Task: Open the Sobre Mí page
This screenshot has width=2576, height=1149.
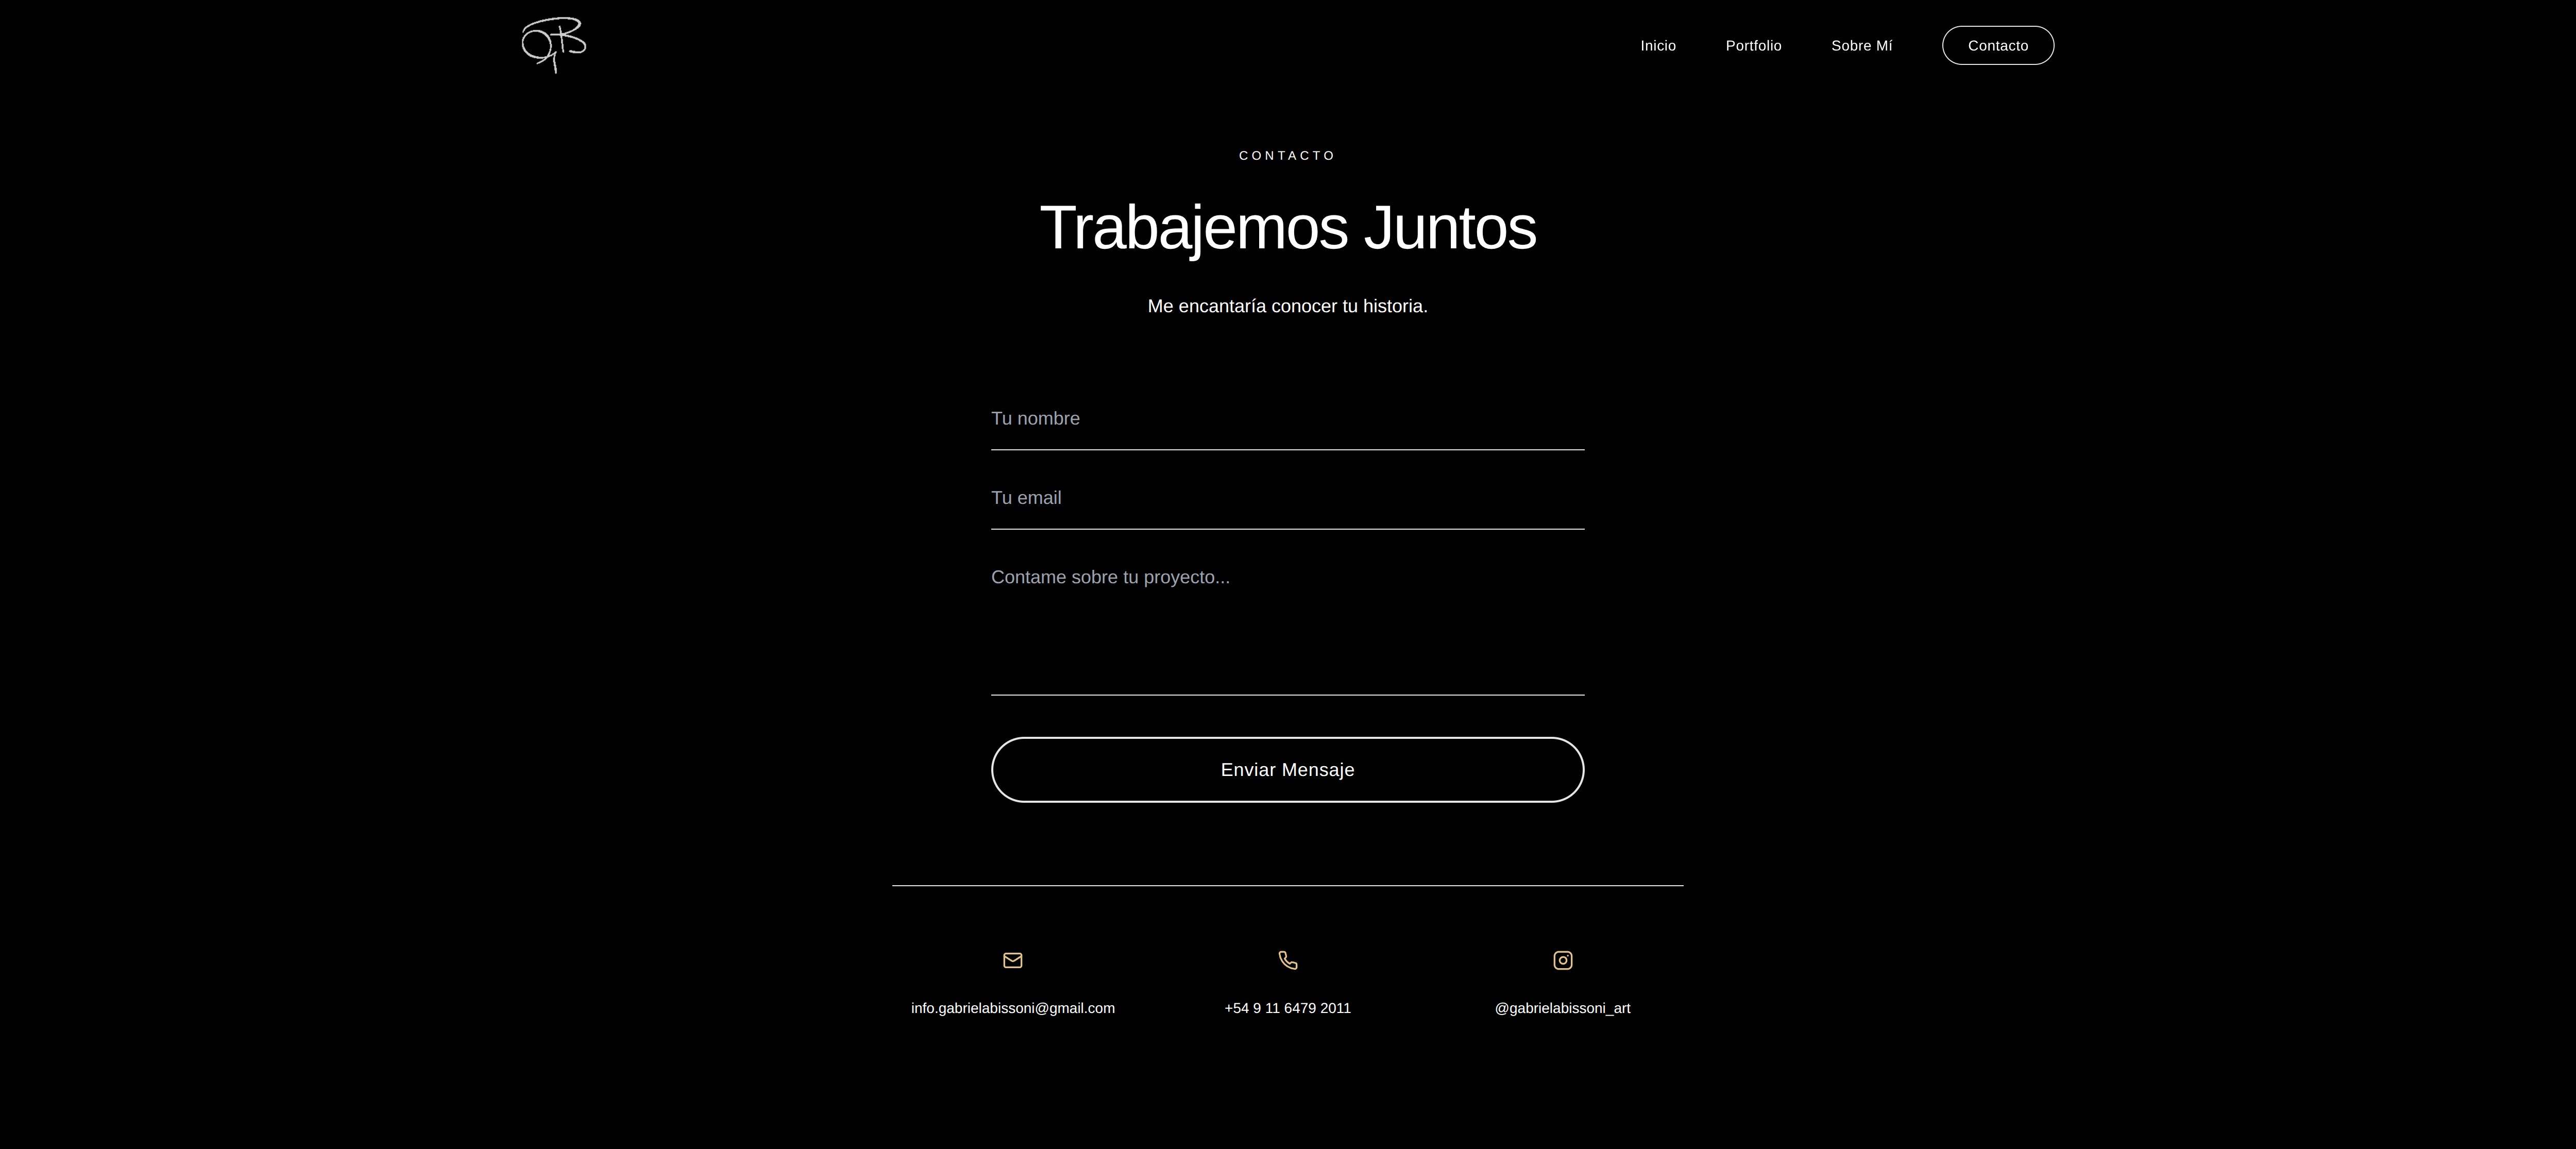Action: [x=1861, y=46]
